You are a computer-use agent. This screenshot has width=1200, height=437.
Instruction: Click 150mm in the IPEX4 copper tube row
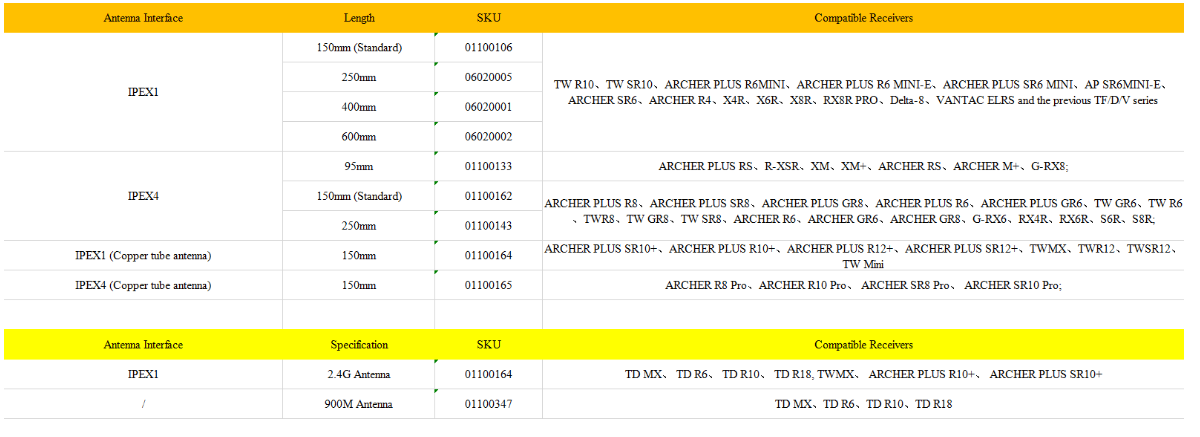(359, 285)
